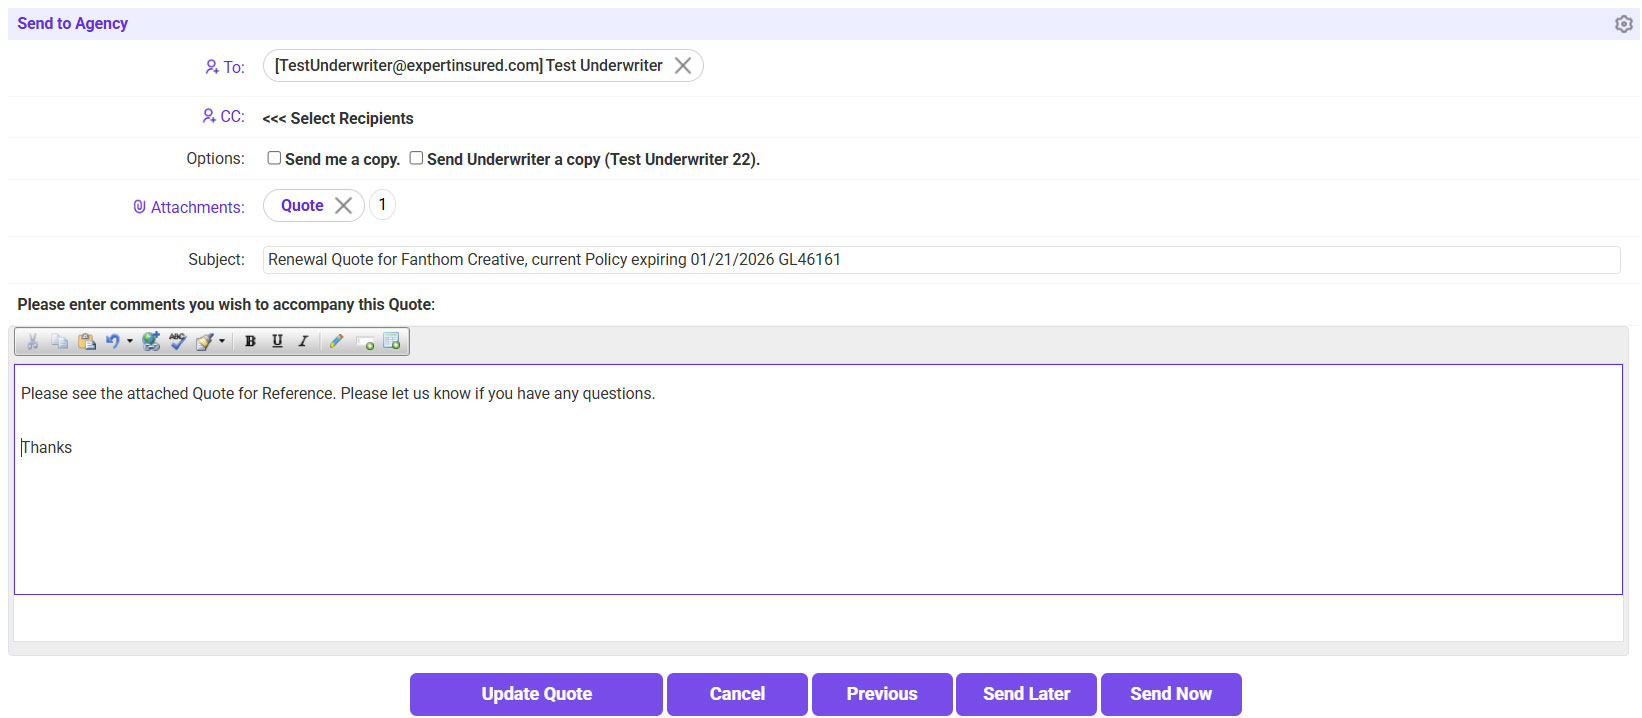Click the Insert hyperlink globe icon

point(151,342)
